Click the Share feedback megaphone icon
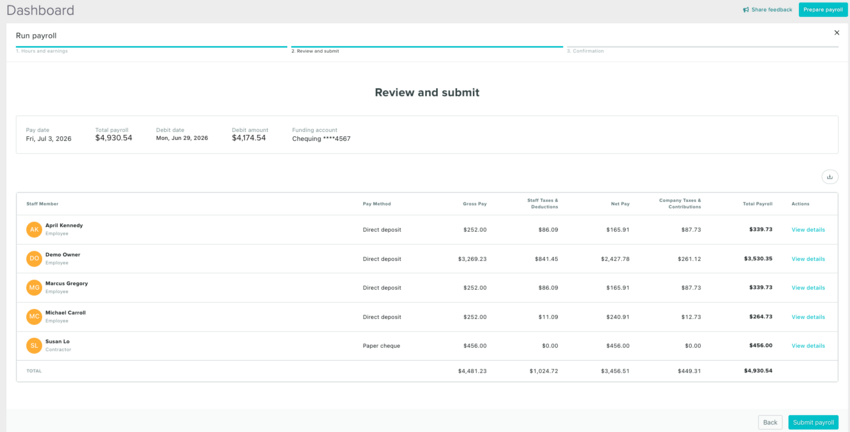 click(746, 10)
